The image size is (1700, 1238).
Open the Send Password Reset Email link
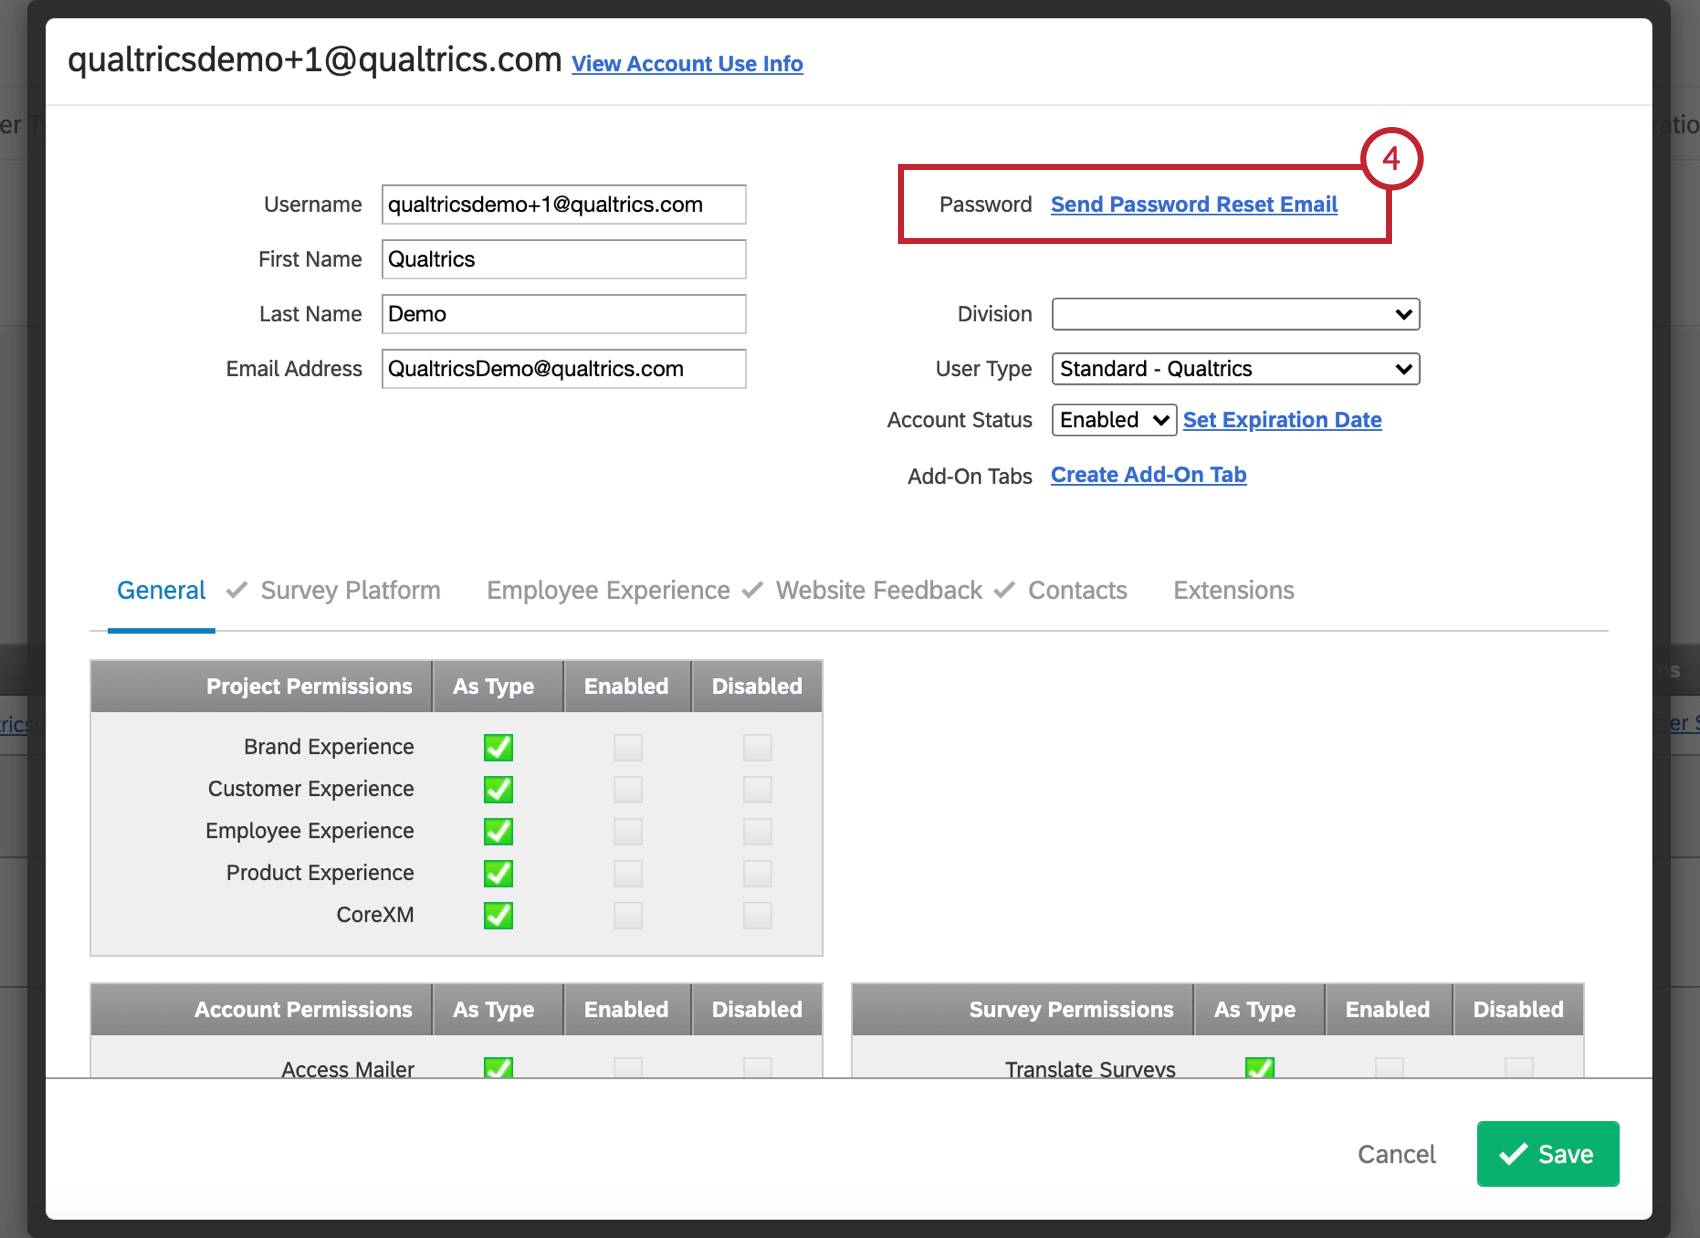coord(1193,204)
